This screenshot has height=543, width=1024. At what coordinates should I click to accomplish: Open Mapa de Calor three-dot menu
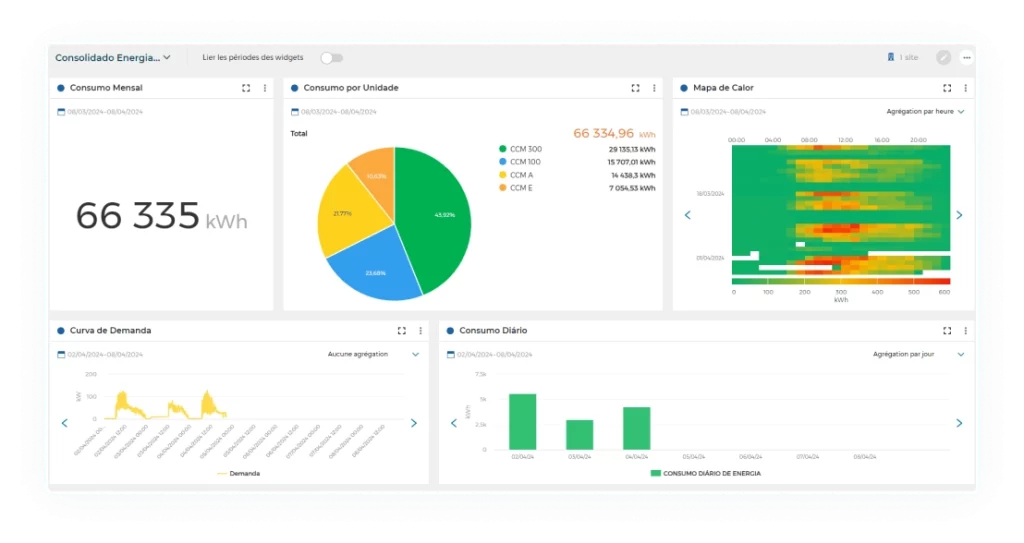(966, 88)
